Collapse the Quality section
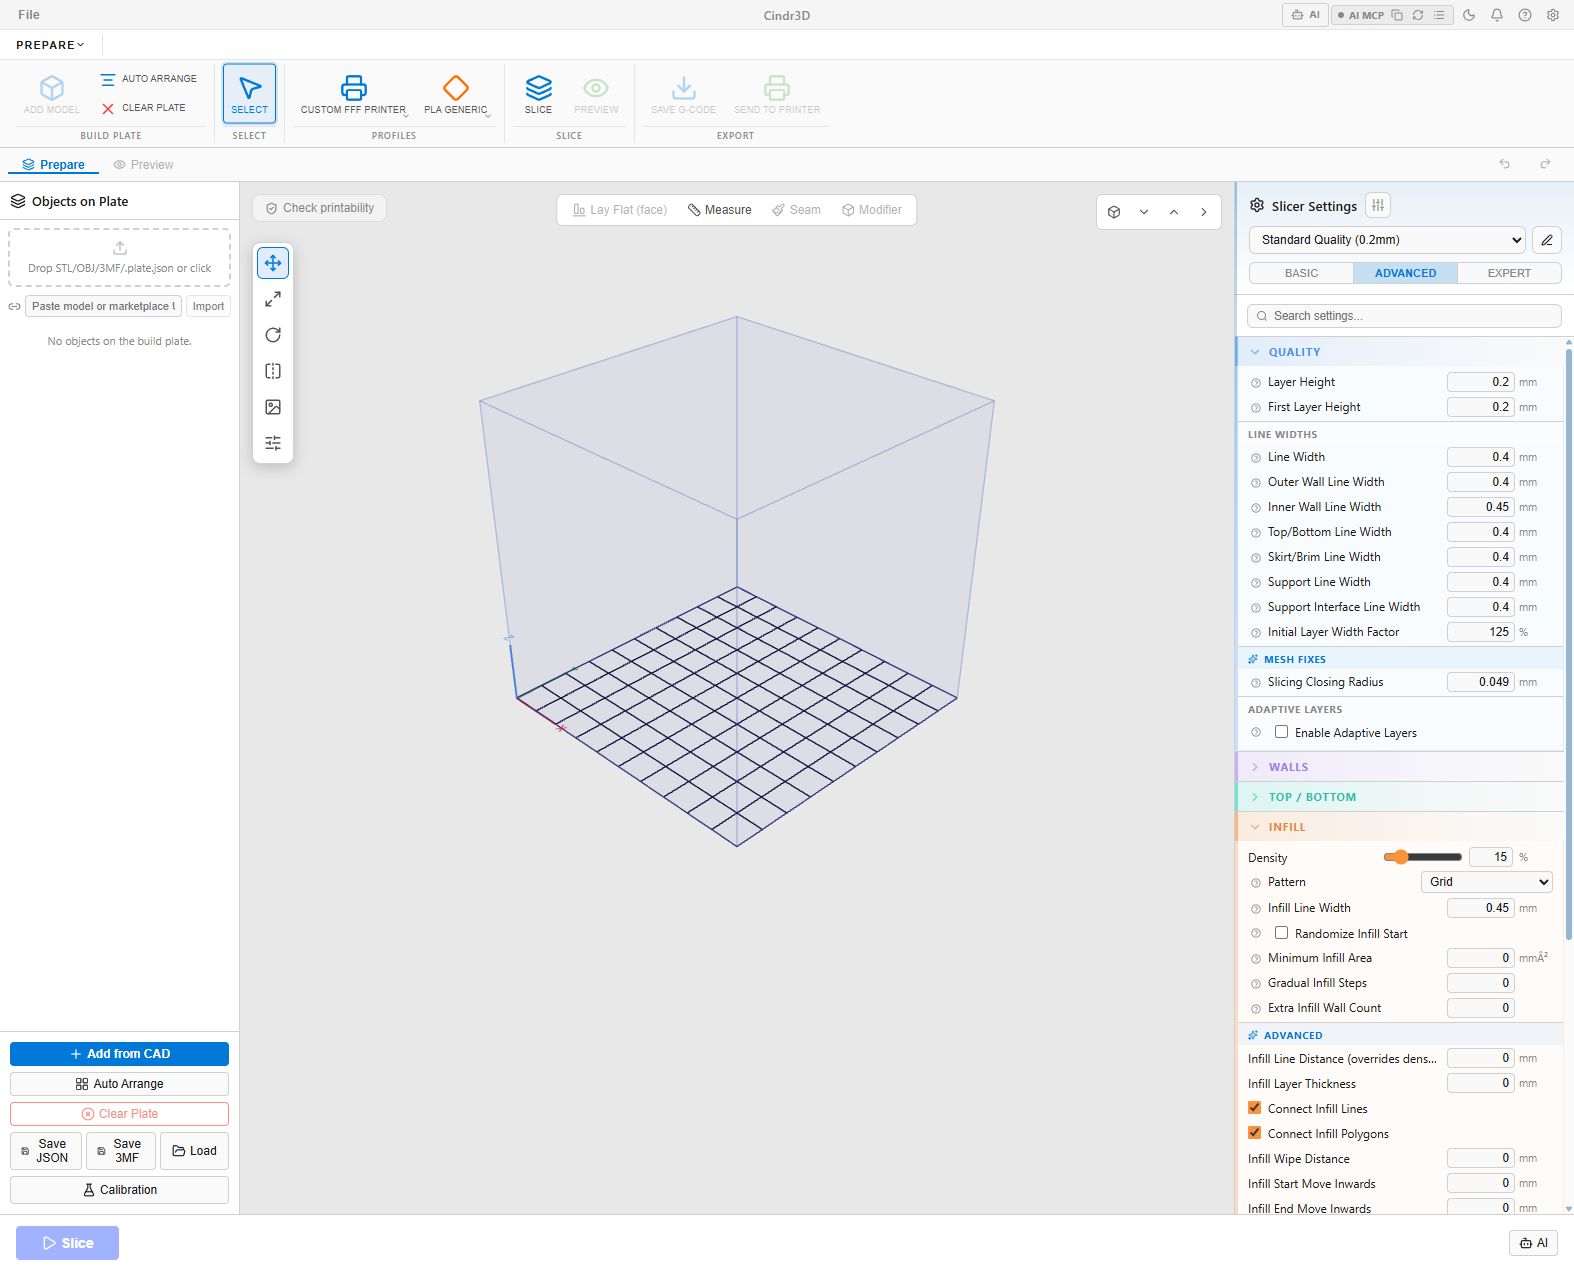Image resolution: width=1574 pixels, height=1270 pixels. click(1400, 352)
